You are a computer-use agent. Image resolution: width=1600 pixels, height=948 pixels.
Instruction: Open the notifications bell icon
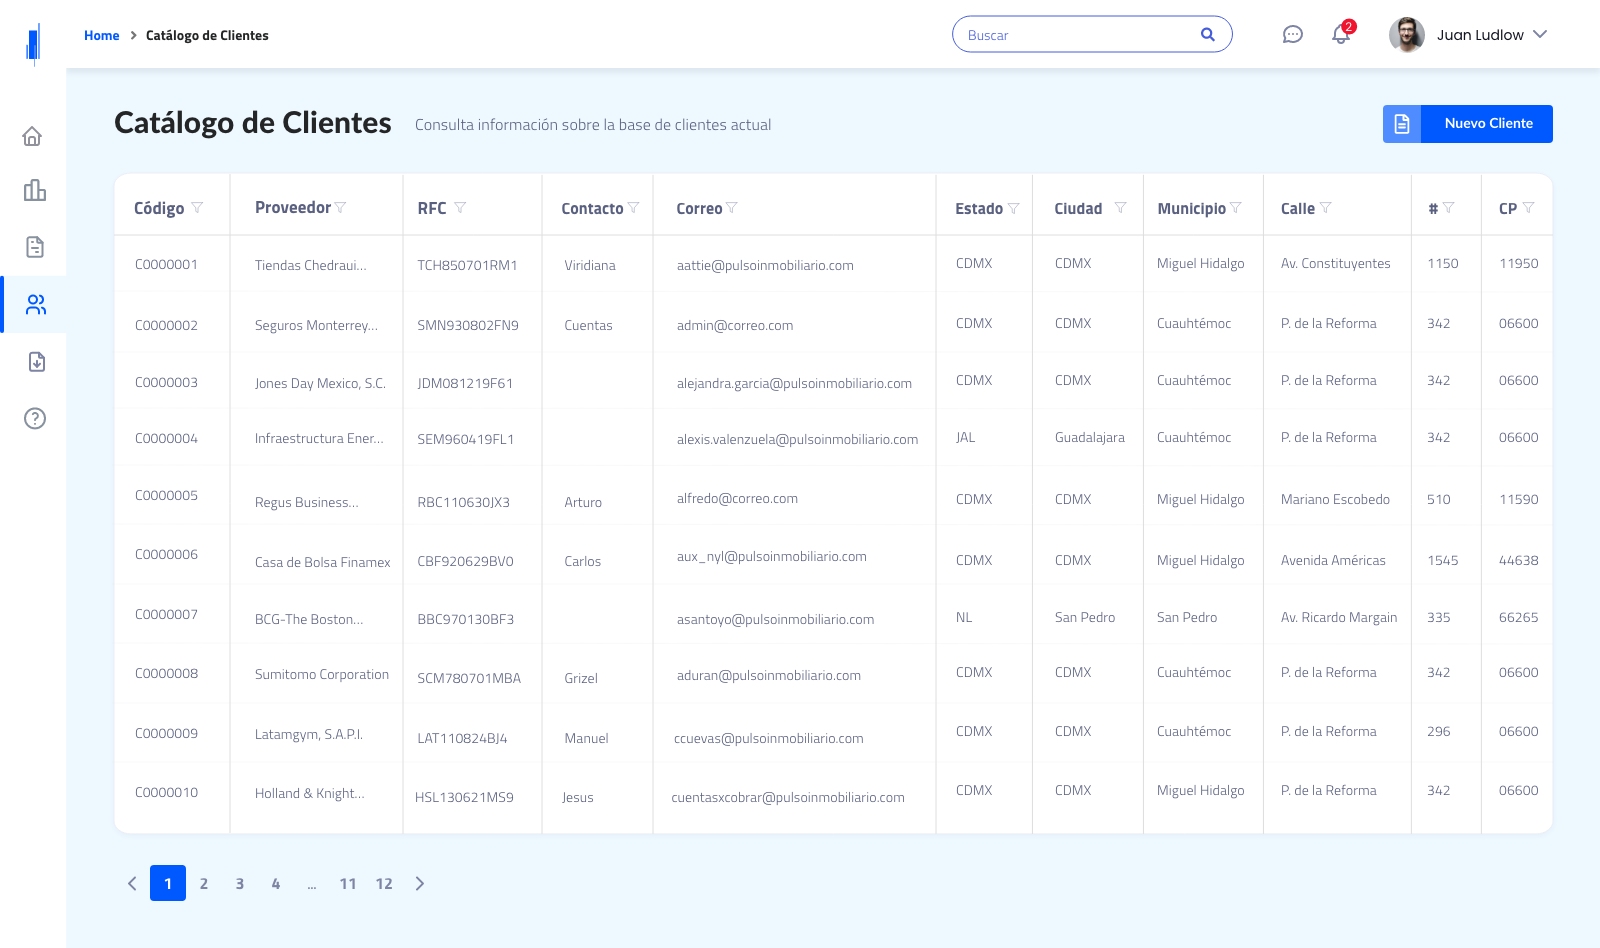[1341, 35]
